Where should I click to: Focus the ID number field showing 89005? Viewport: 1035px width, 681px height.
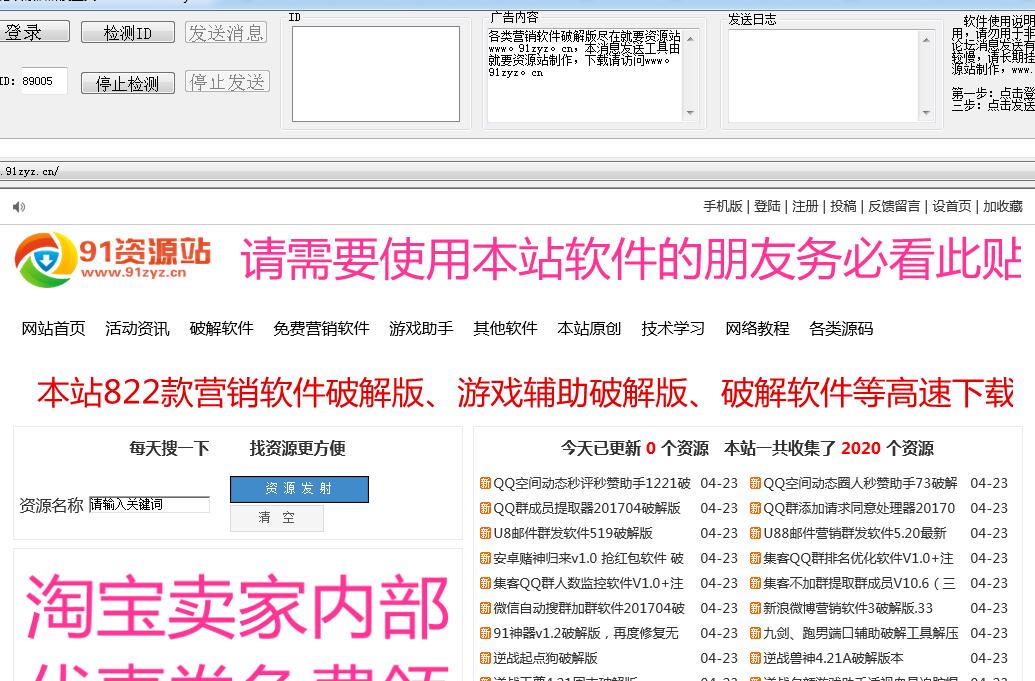44,81
